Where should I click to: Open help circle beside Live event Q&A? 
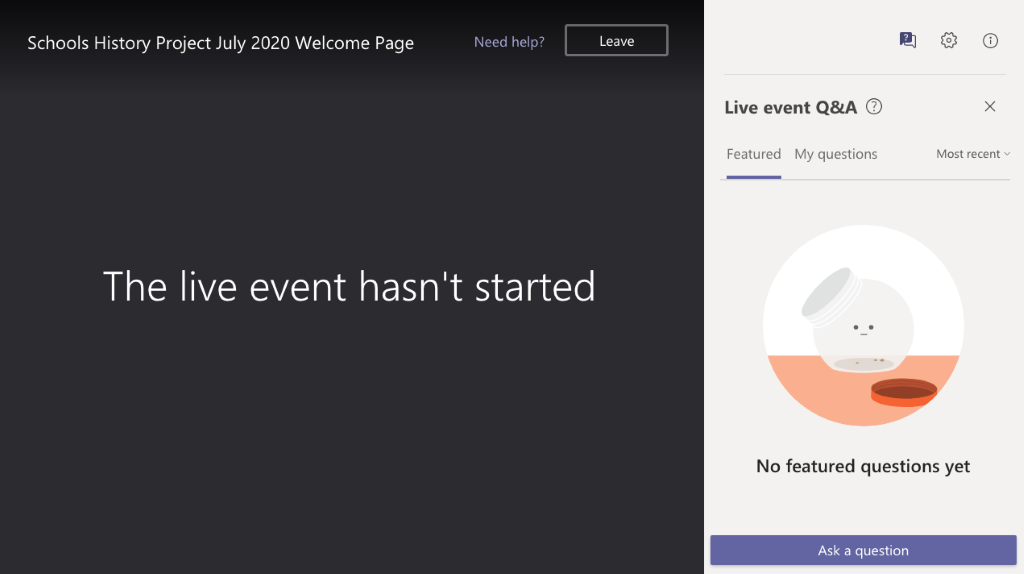(x=874, y=106)
